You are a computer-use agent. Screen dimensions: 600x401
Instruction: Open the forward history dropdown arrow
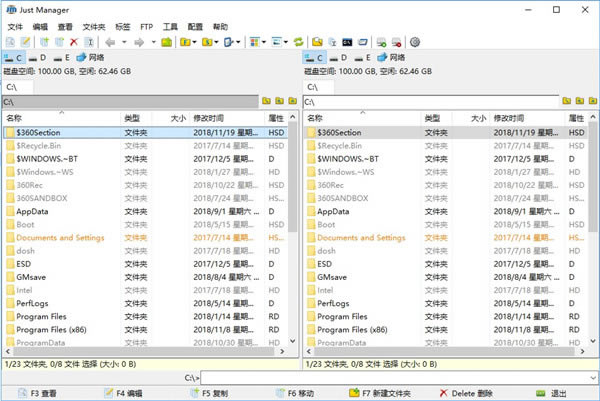point(153,42)
